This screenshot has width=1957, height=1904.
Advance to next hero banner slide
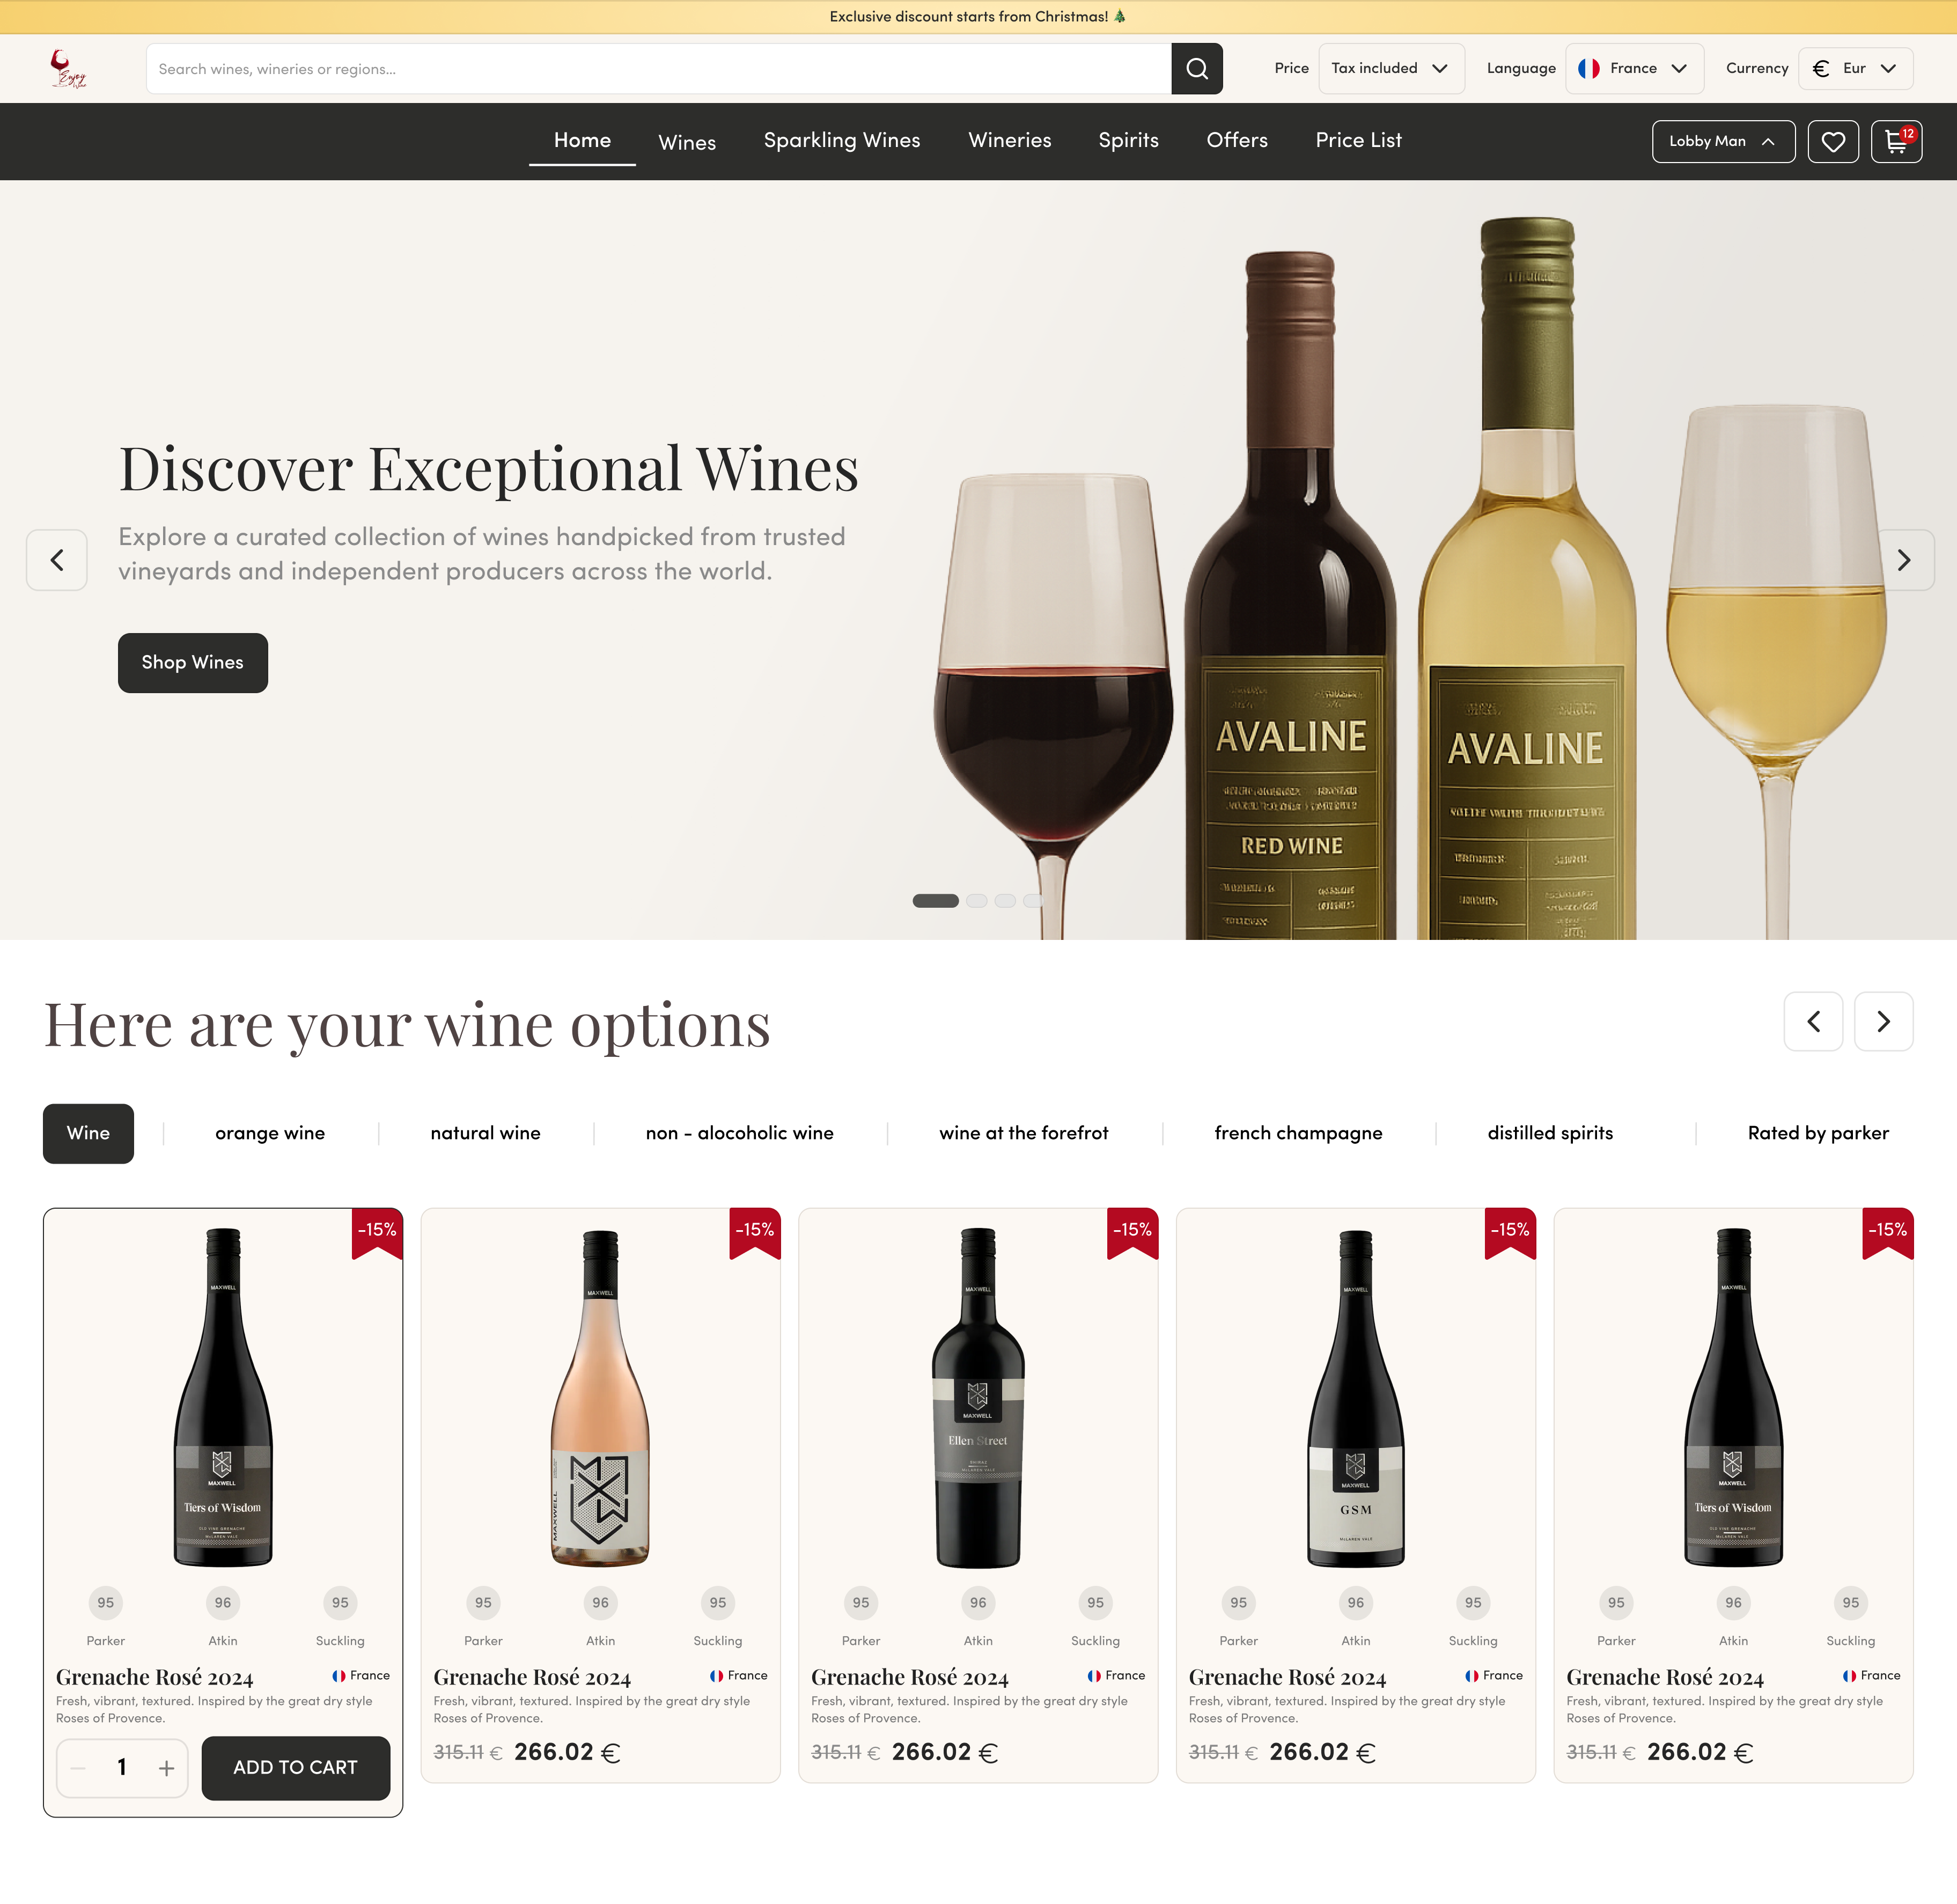1903,560
